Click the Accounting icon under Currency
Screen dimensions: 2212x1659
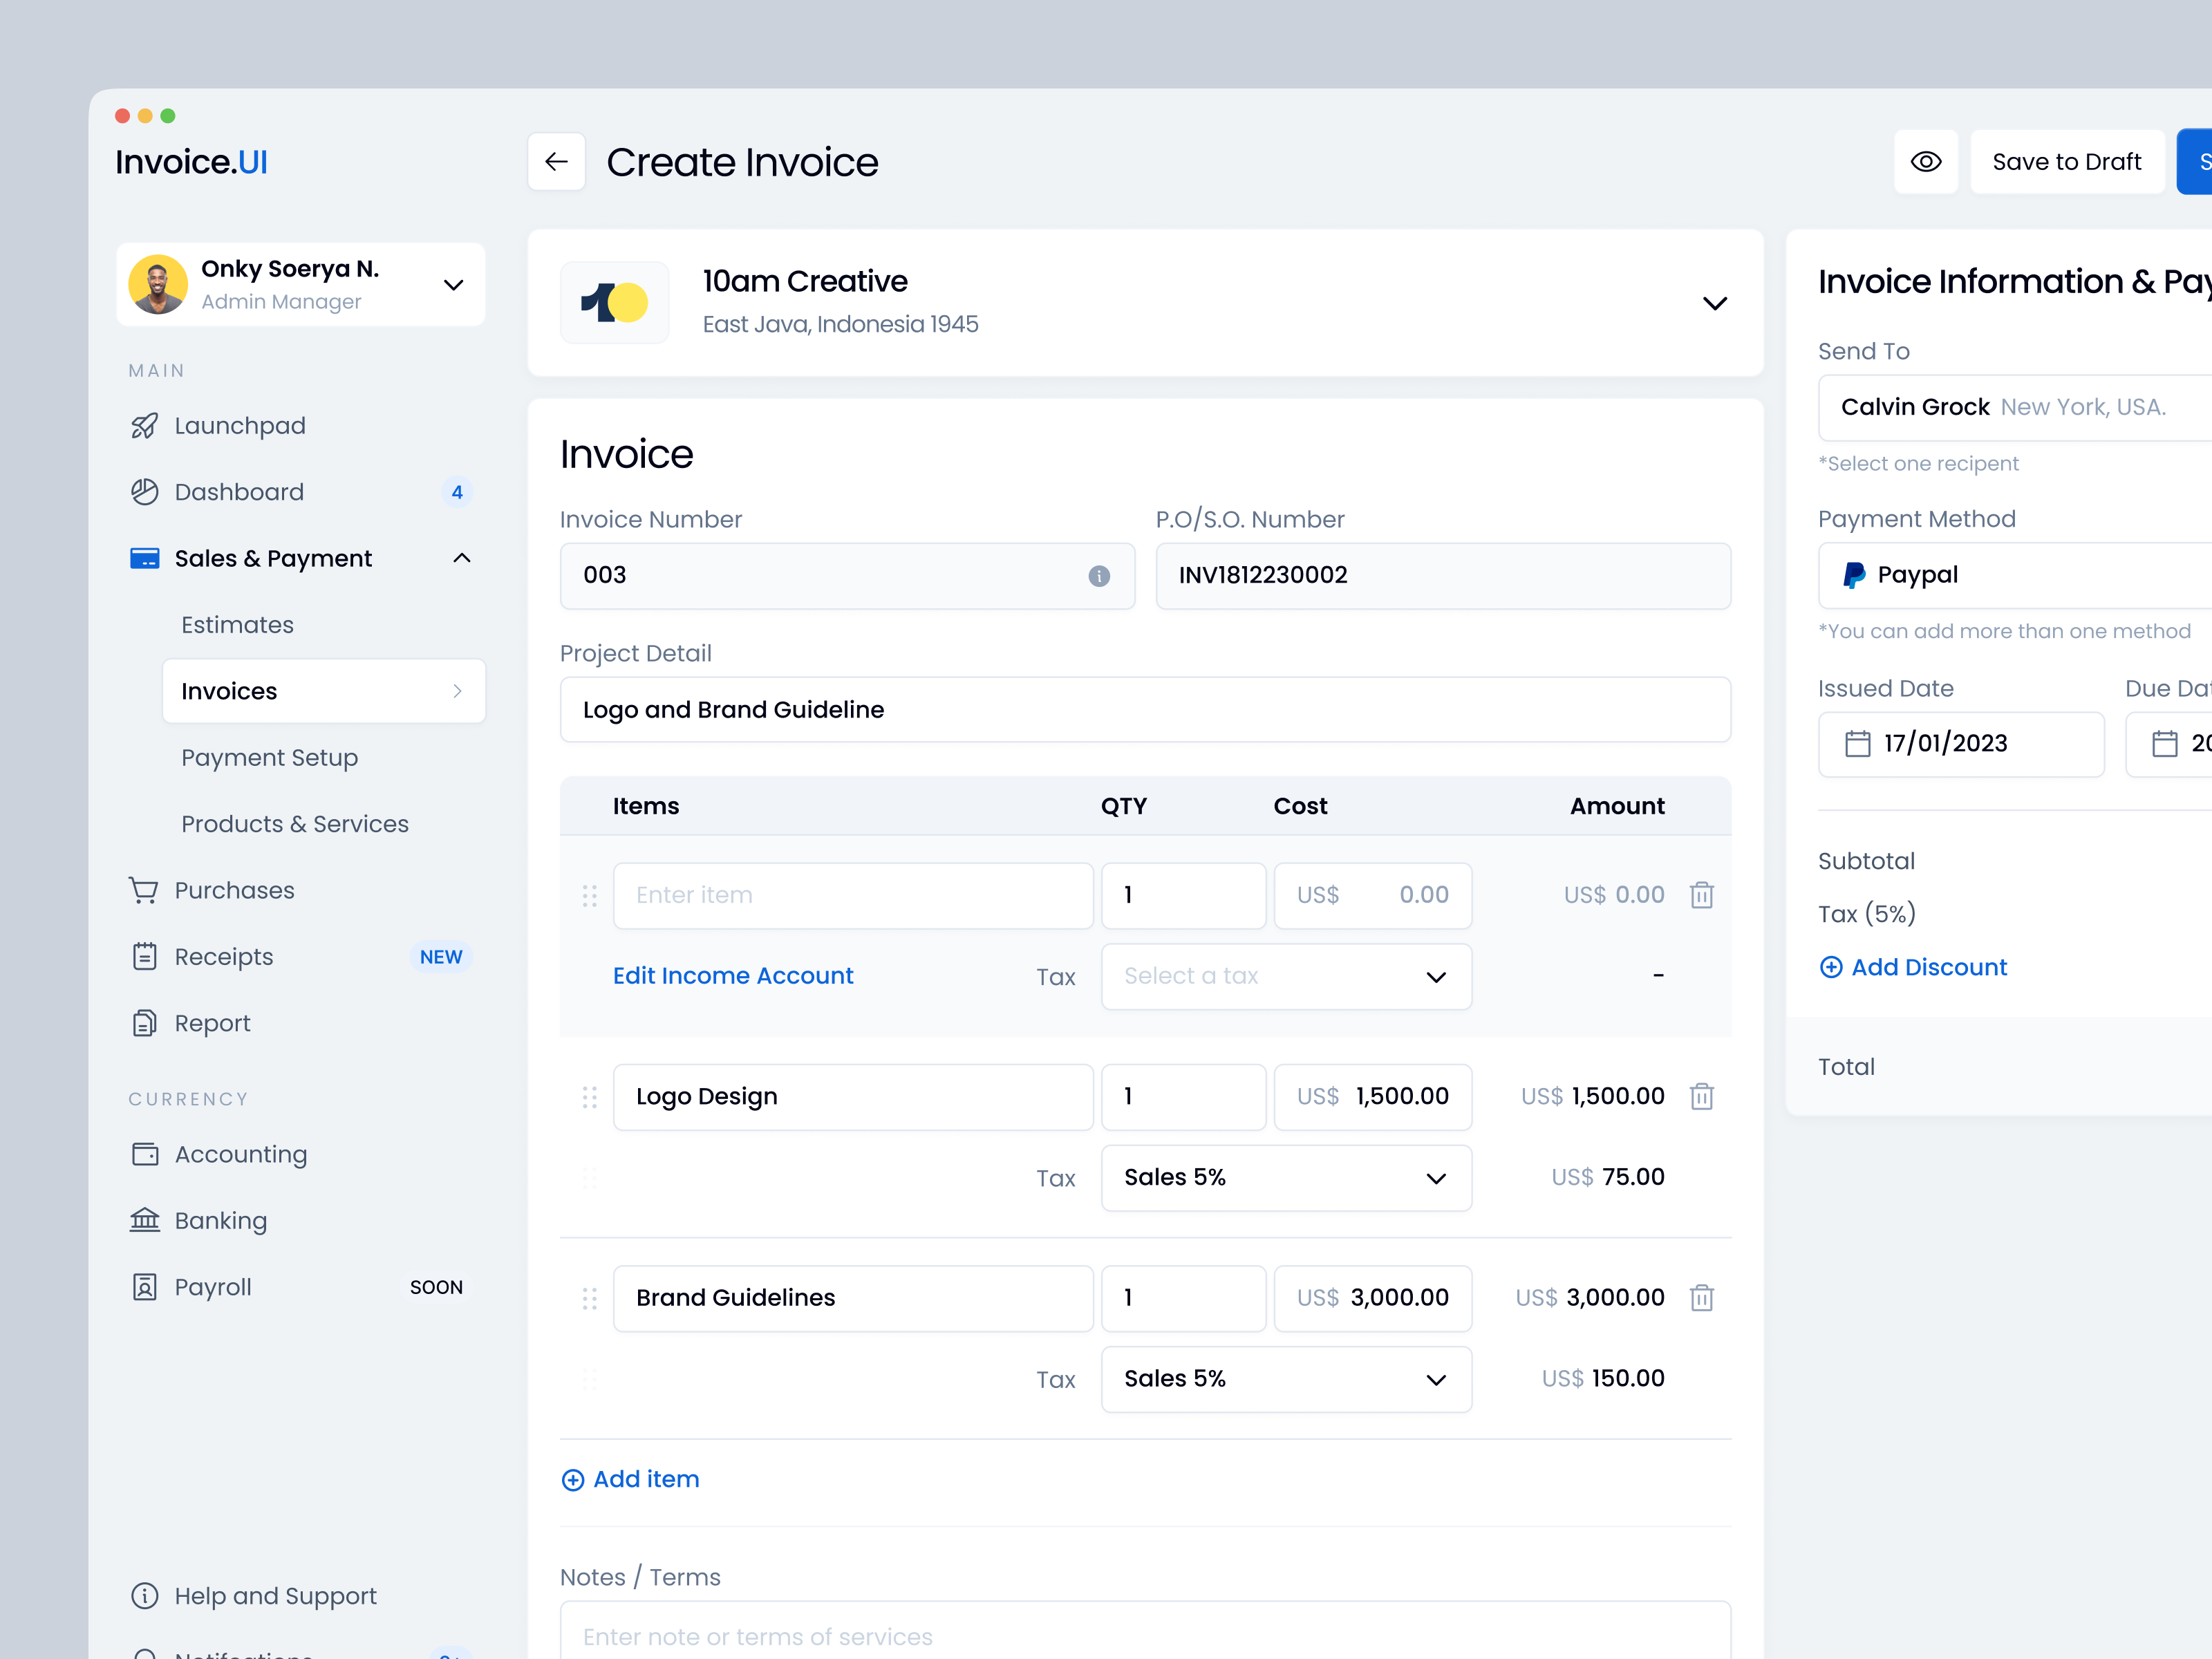click(x=145, y=1154)
